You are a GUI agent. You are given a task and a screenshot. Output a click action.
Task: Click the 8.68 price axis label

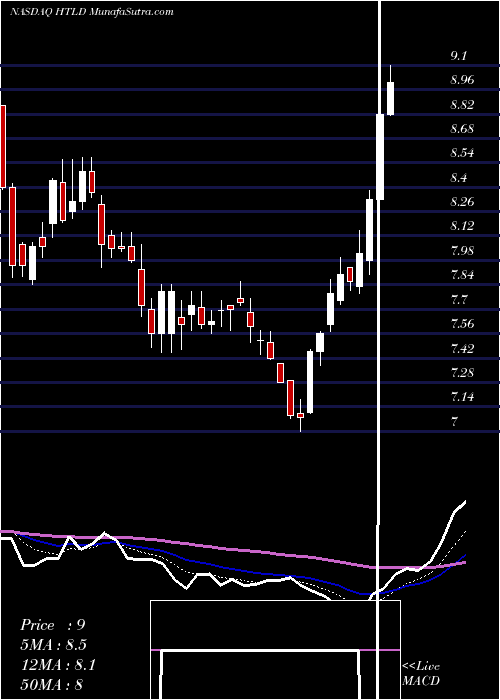pos(462,129)
